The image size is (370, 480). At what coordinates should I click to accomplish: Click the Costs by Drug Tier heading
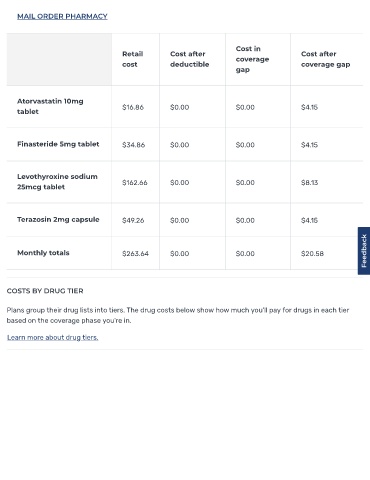(45, 291)
